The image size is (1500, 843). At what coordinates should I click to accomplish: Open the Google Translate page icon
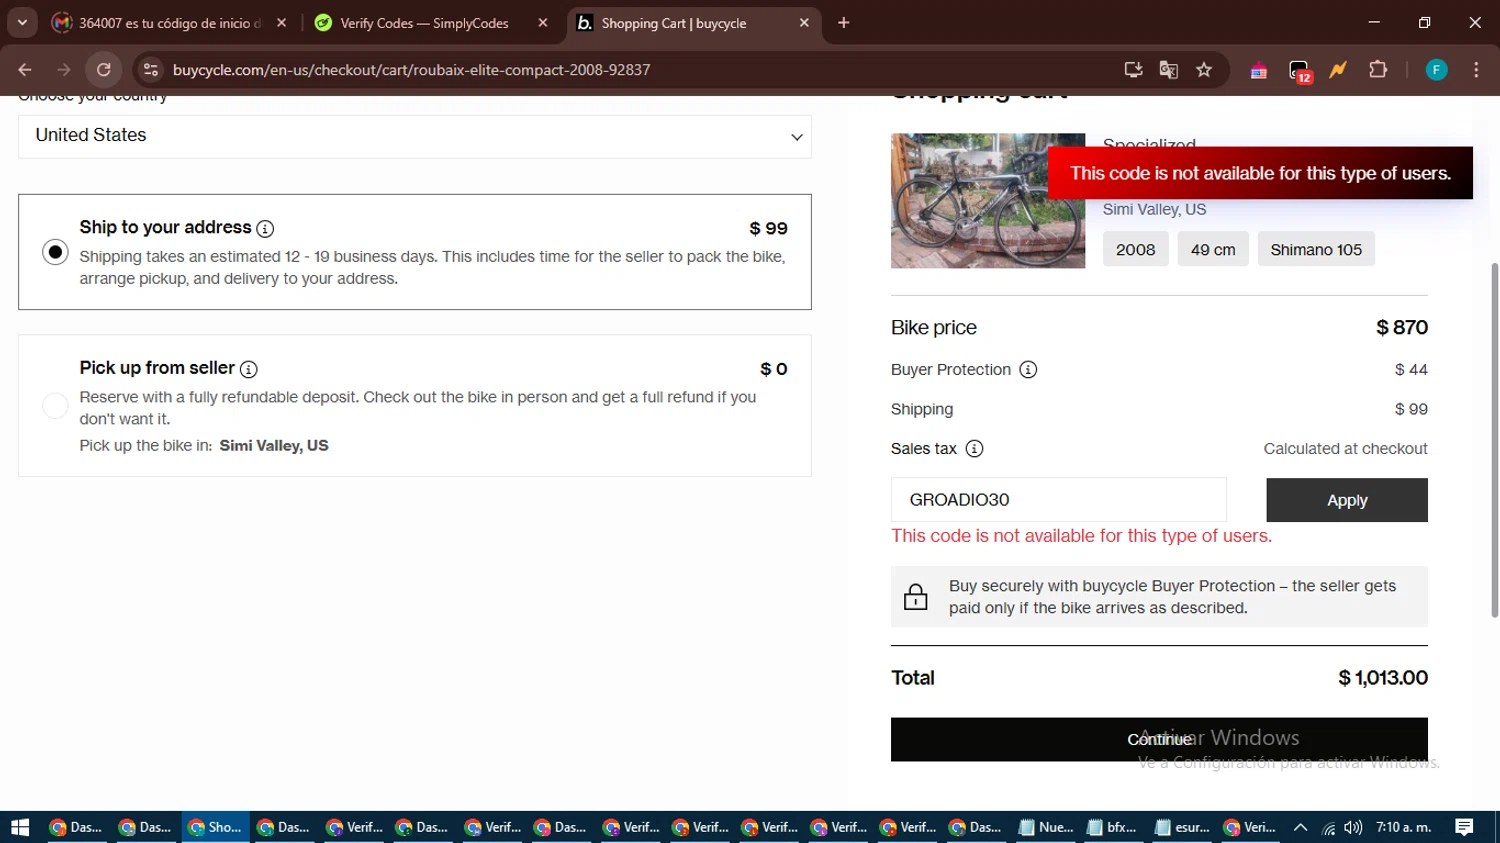coord(1168,69)
